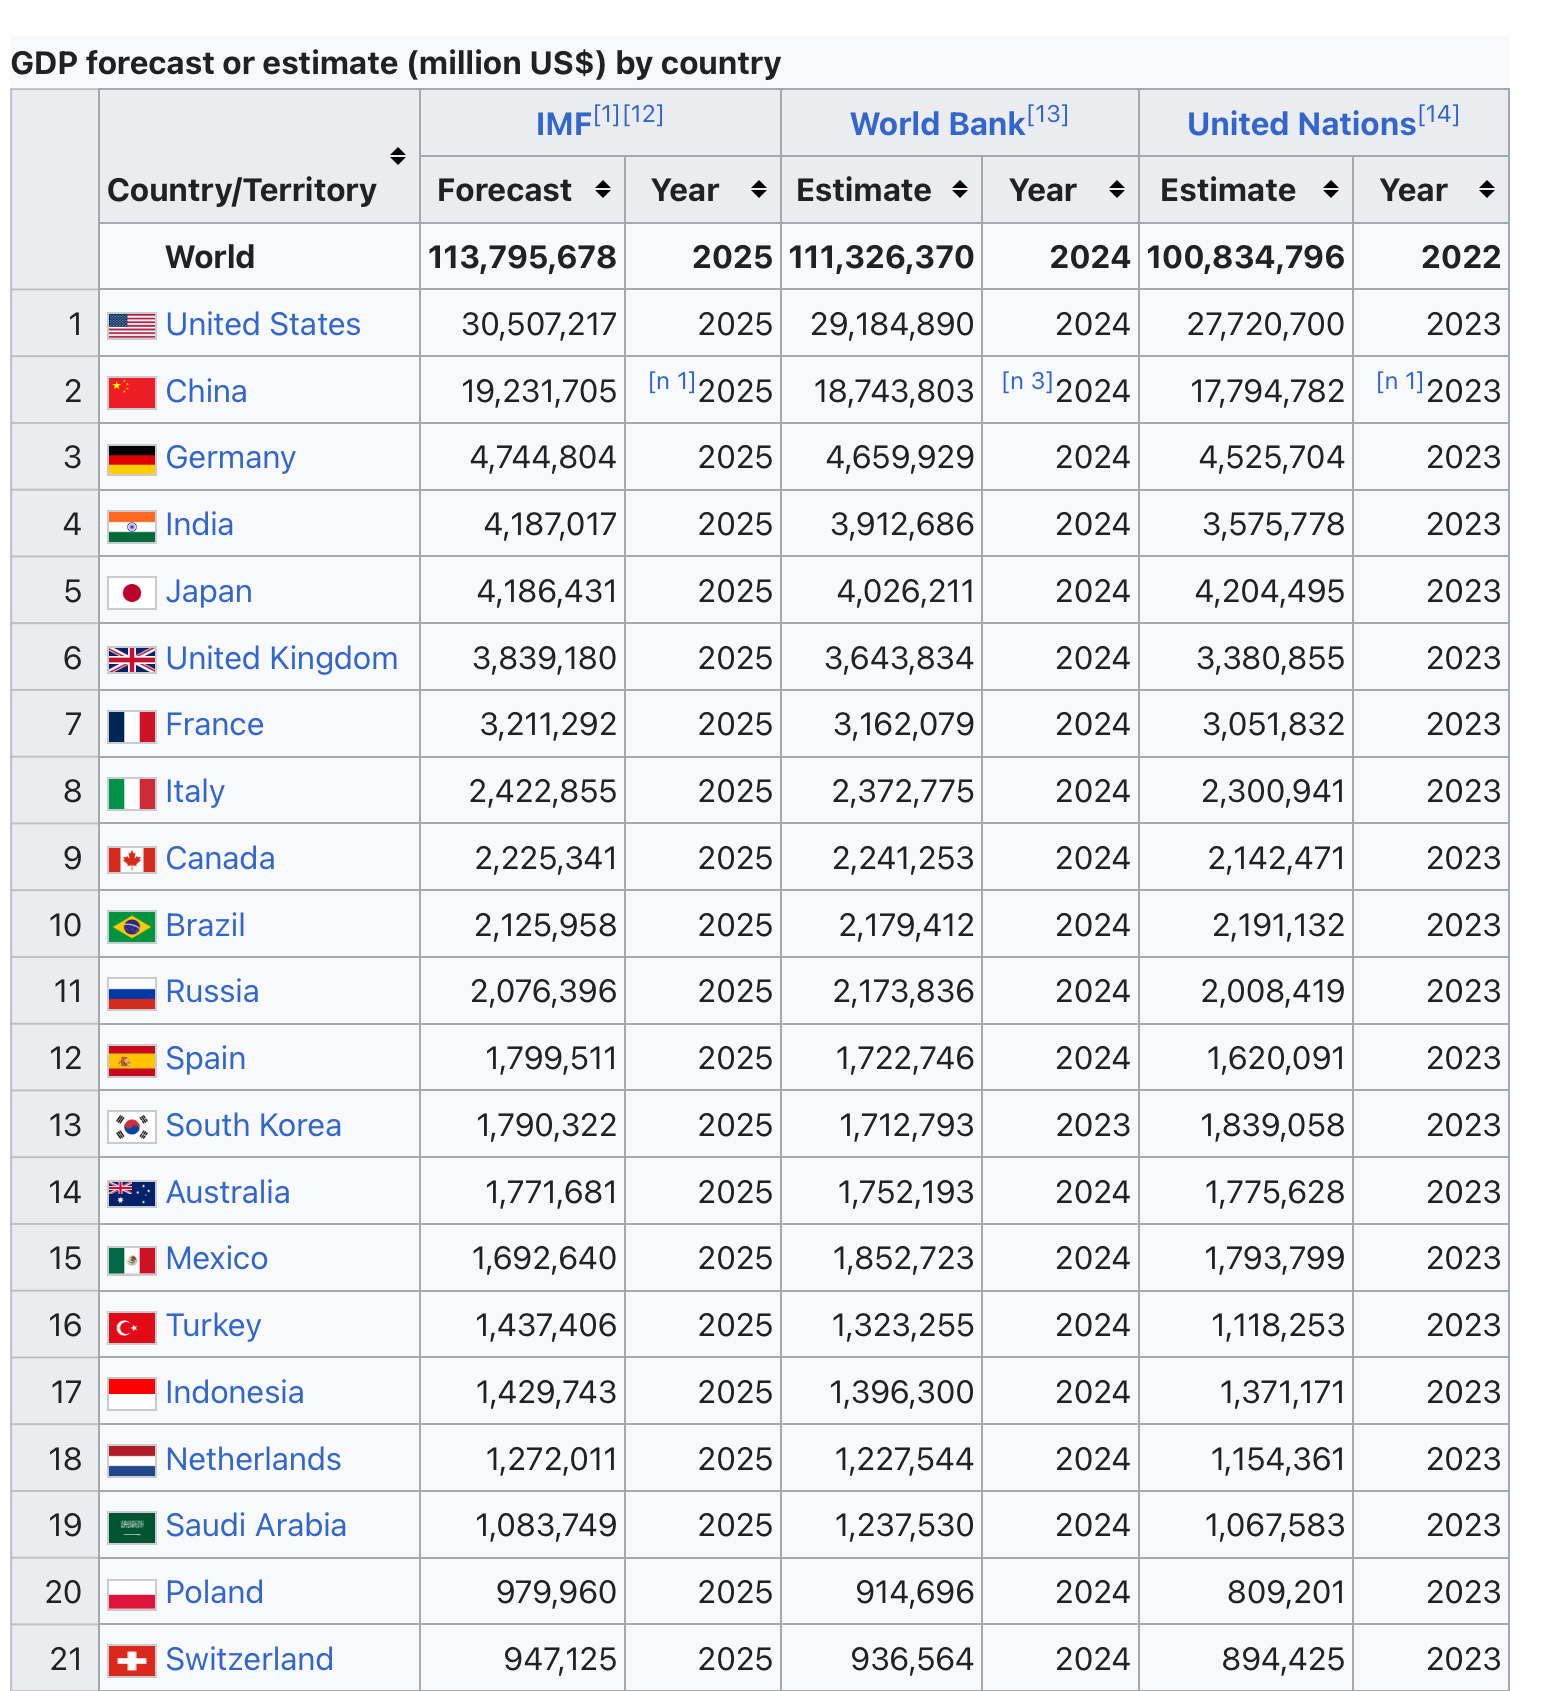
Task: Click the Italy flag icon
Action: tap(132, 793)
